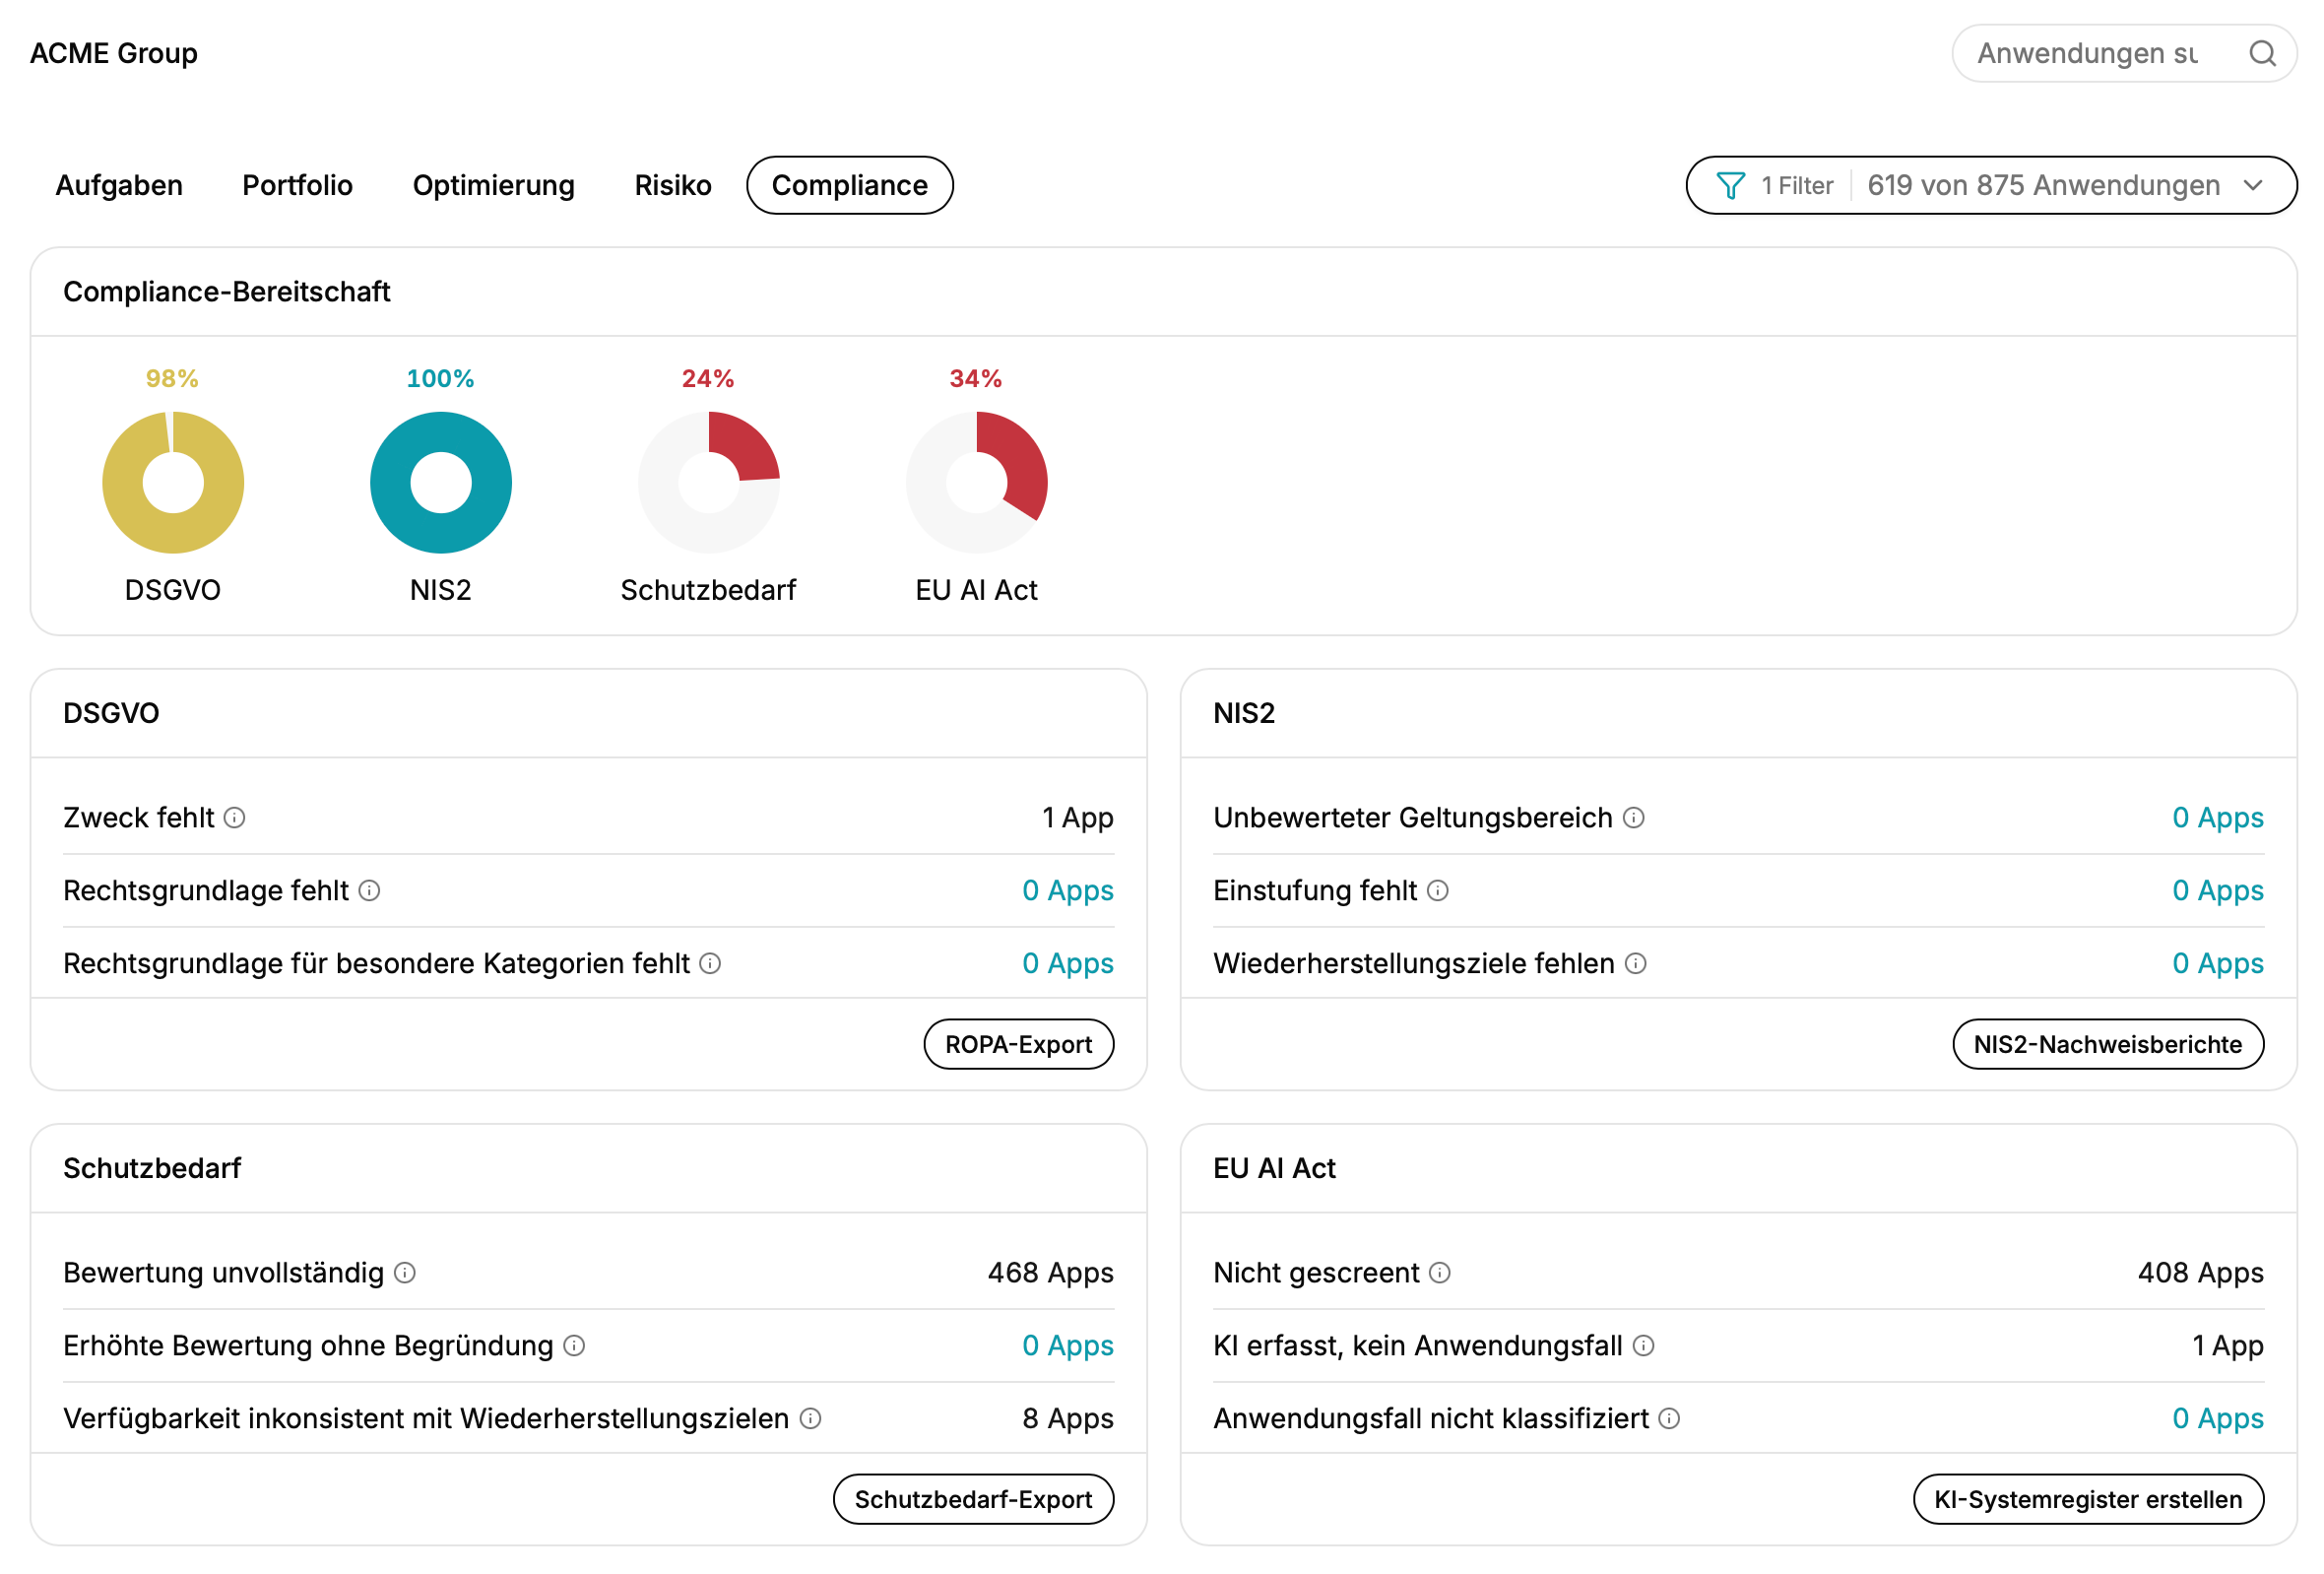
Task: Show info for Rechtsgrundlage für besondere Kategorien fehlt
Action: (710, 963)
